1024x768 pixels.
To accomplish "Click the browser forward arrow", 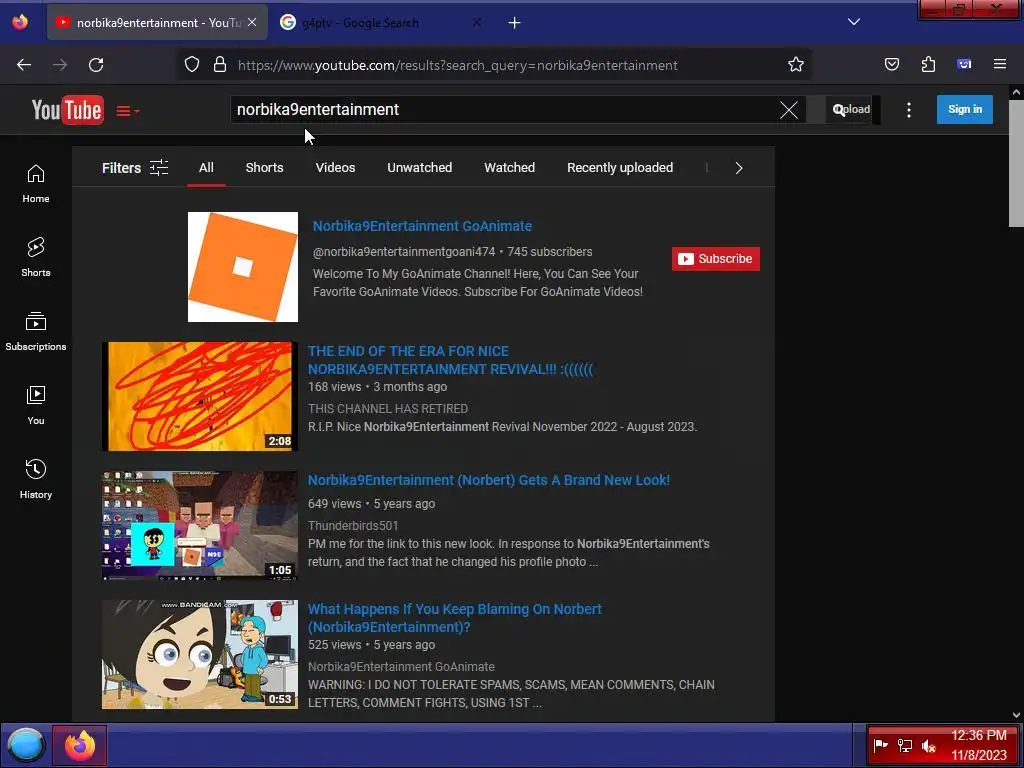I will tap(60, 65).
